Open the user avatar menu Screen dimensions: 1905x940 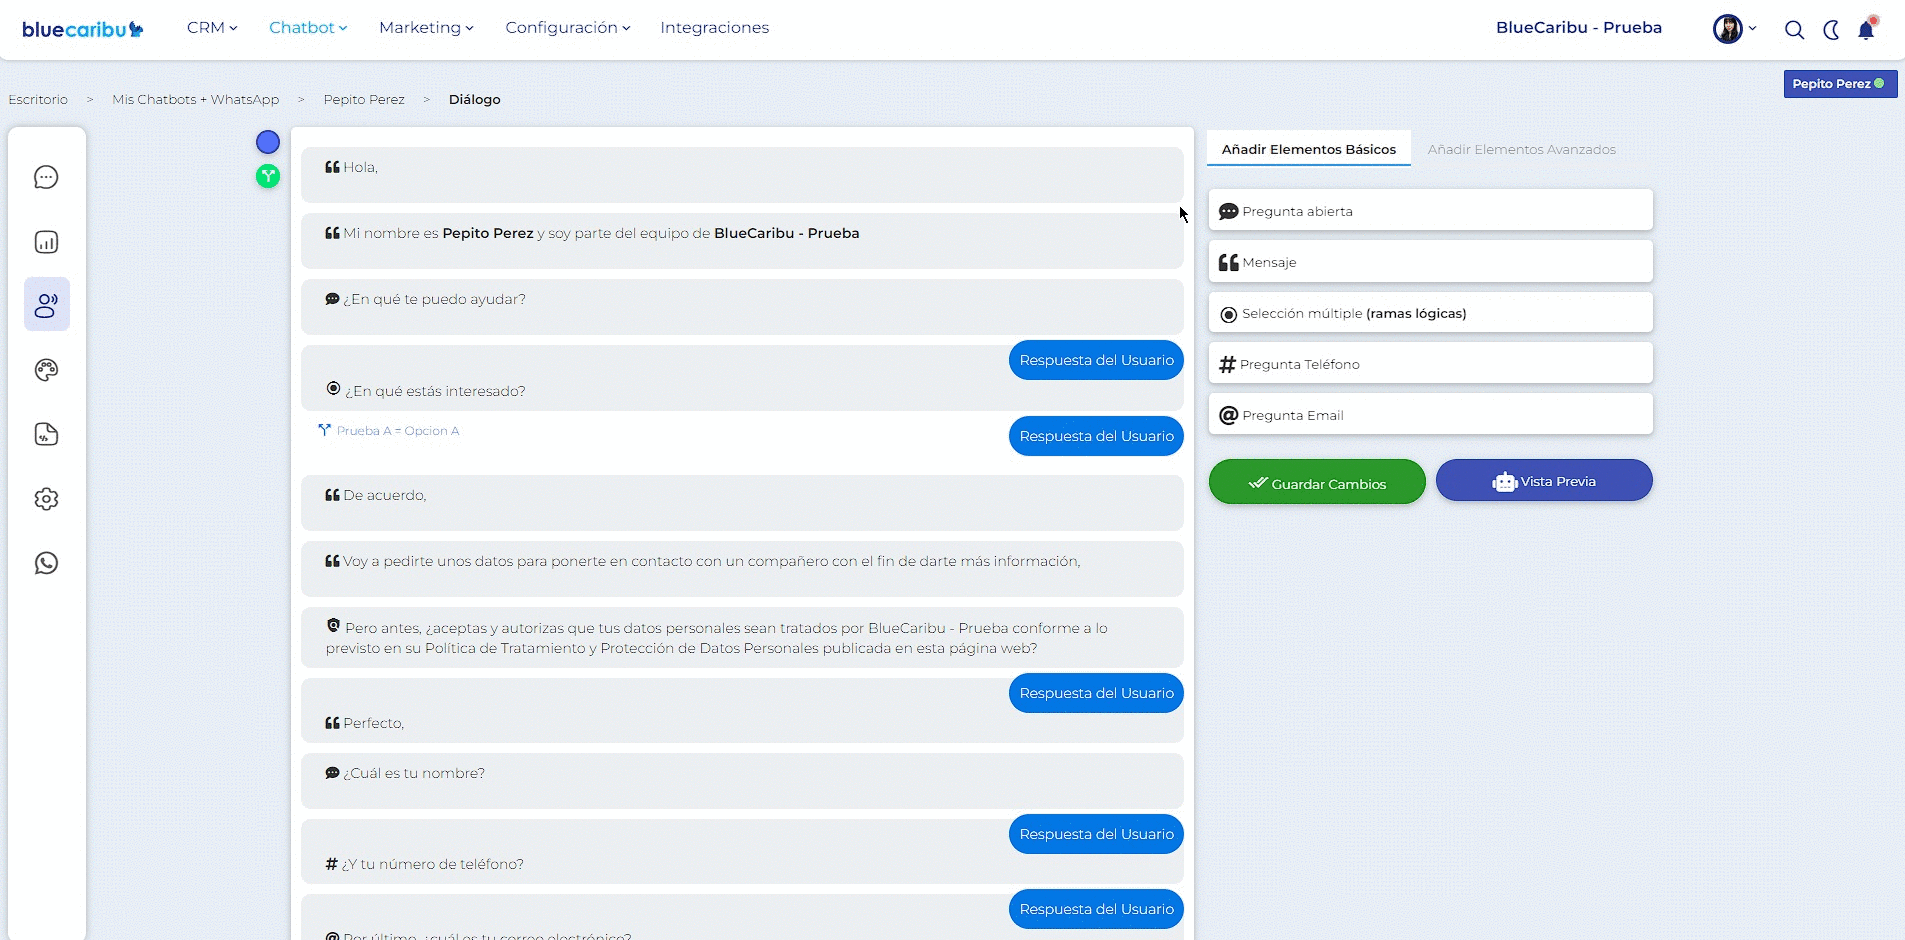pyautogui.click(x=1734, y=29)
